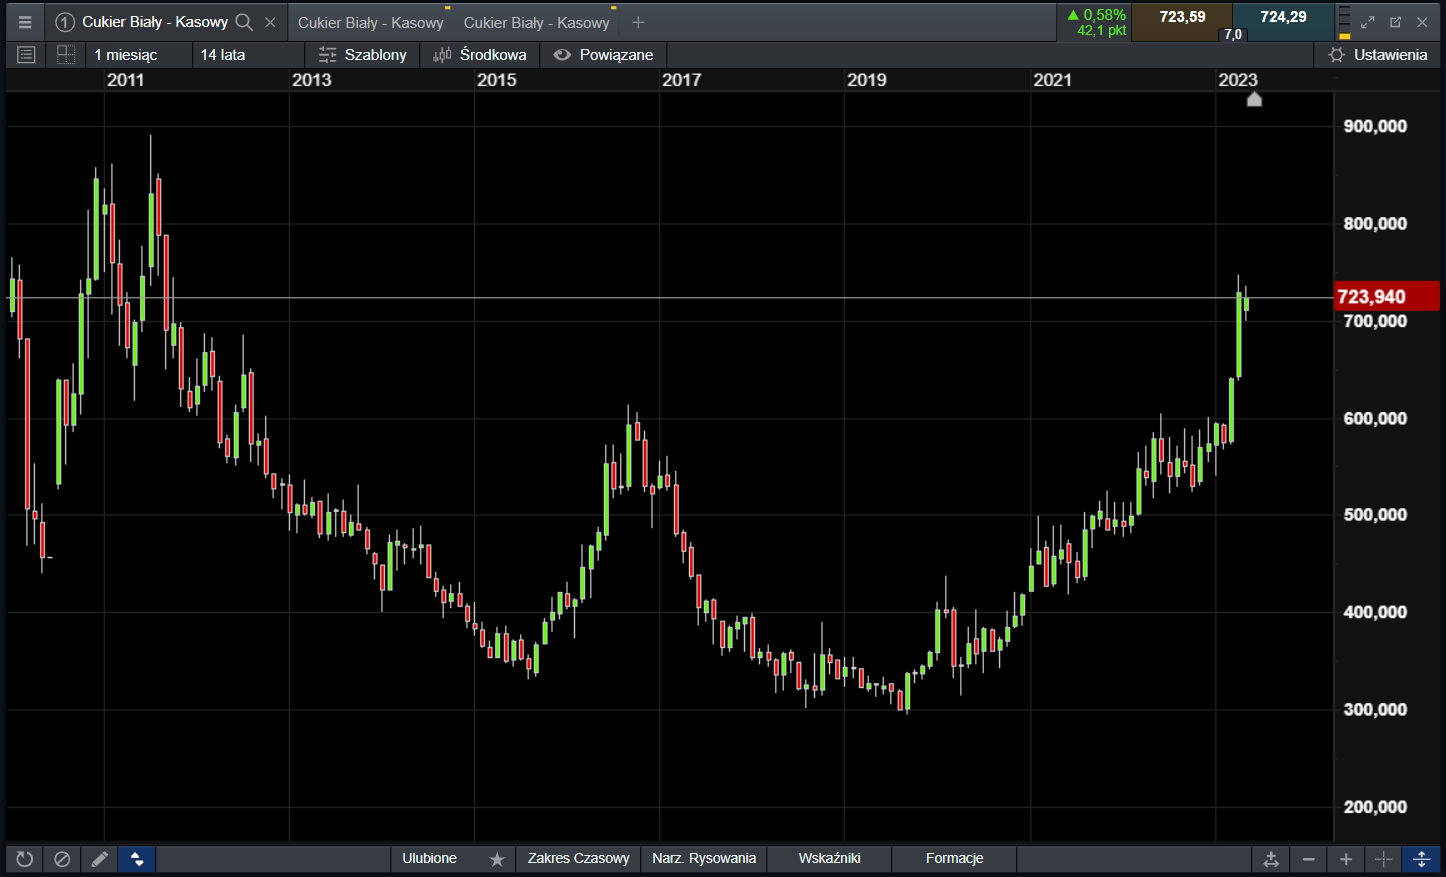This screenshot has width=1446, height=877.
Task: Click the clear drawings circle-slash icon
Action: (62, 859)
